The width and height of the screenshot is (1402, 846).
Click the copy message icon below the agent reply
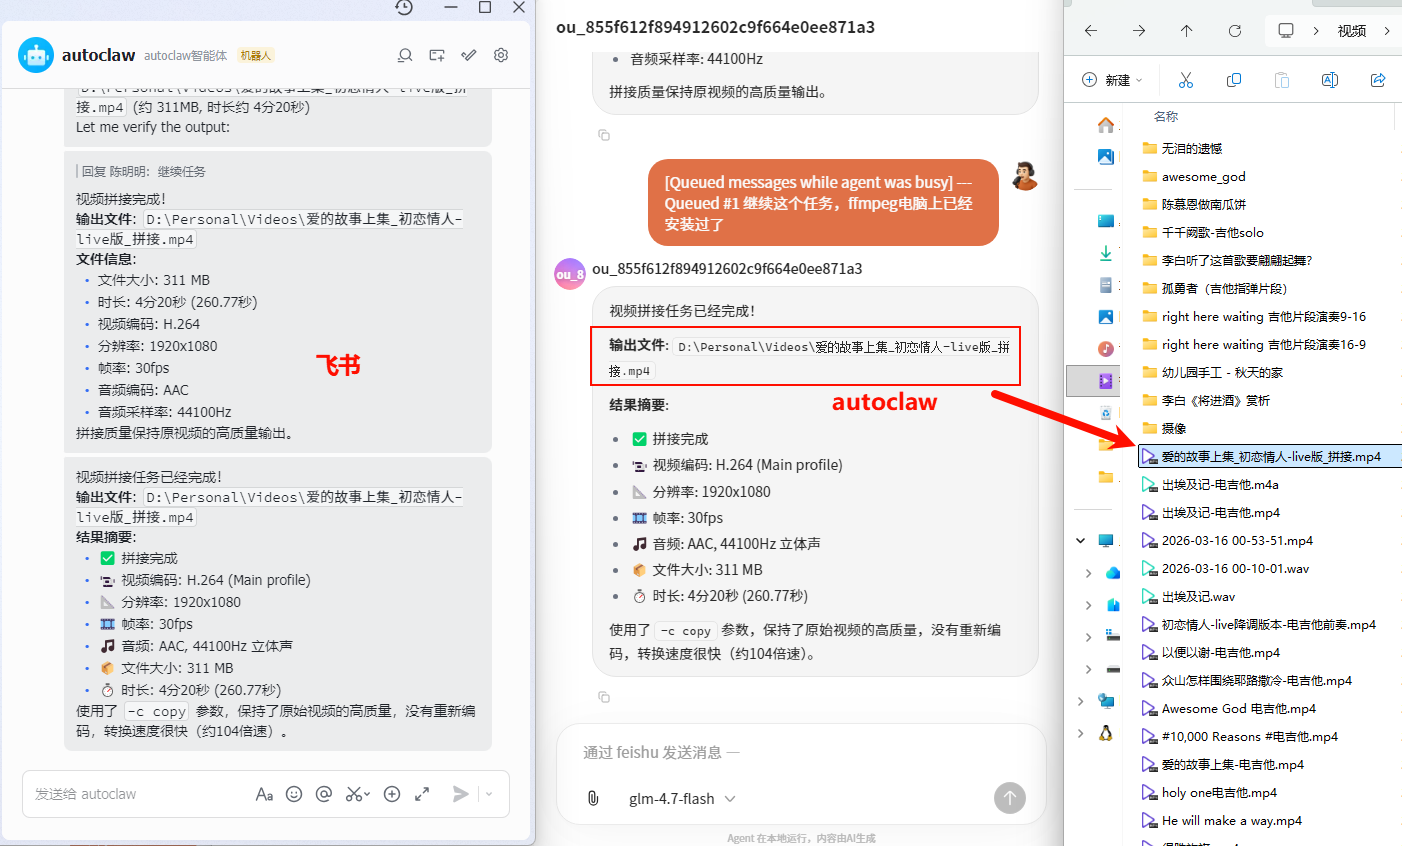tap(604, 697)
